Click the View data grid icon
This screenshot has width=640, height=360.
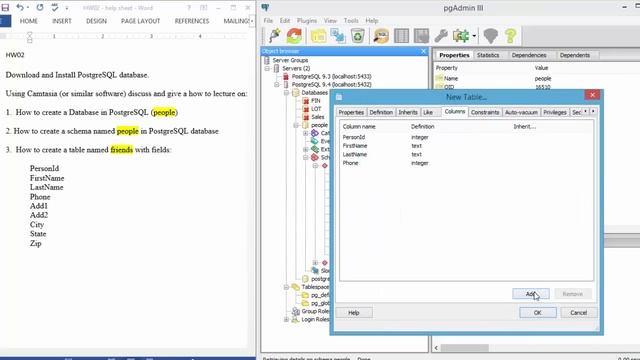[x=401, y=36]
